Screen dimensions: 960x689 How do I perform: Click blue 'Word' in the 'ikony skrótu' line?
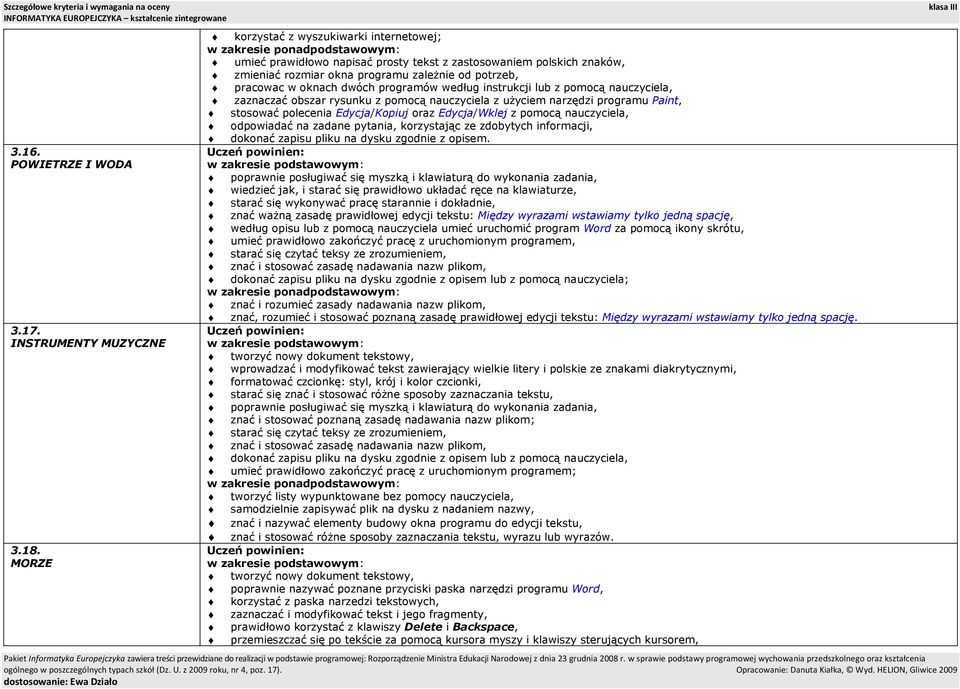[597, 228]
